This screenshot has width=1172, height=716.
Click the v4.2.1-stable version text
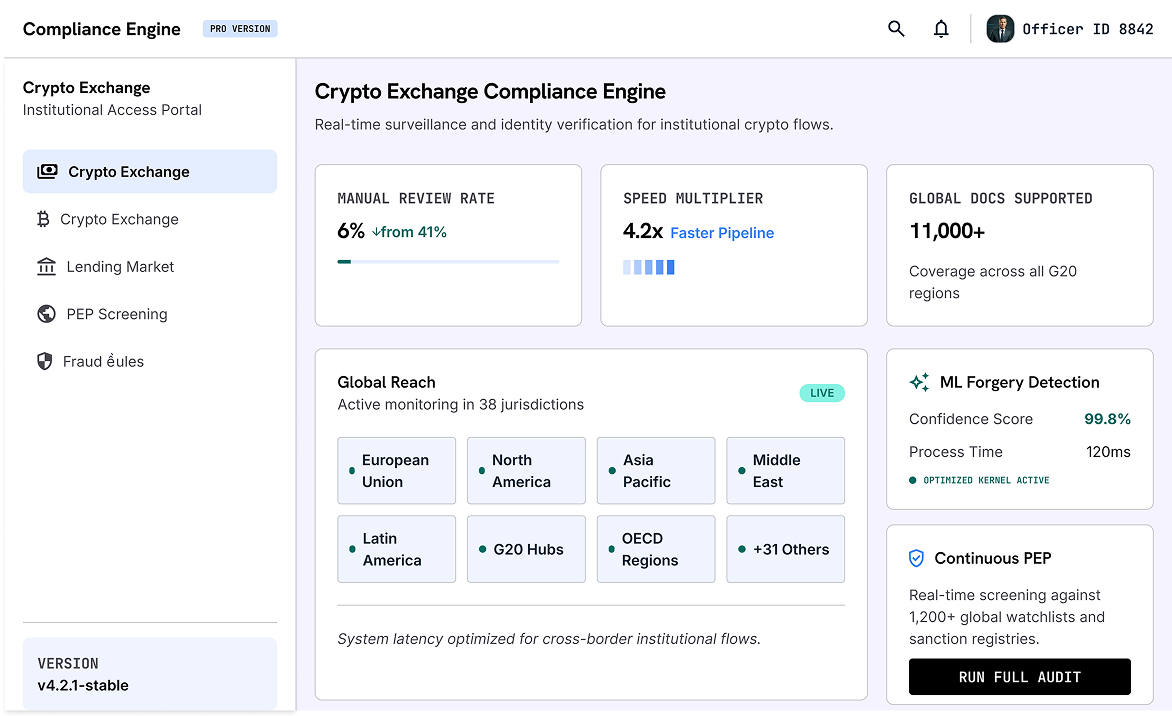coord(83,685)
